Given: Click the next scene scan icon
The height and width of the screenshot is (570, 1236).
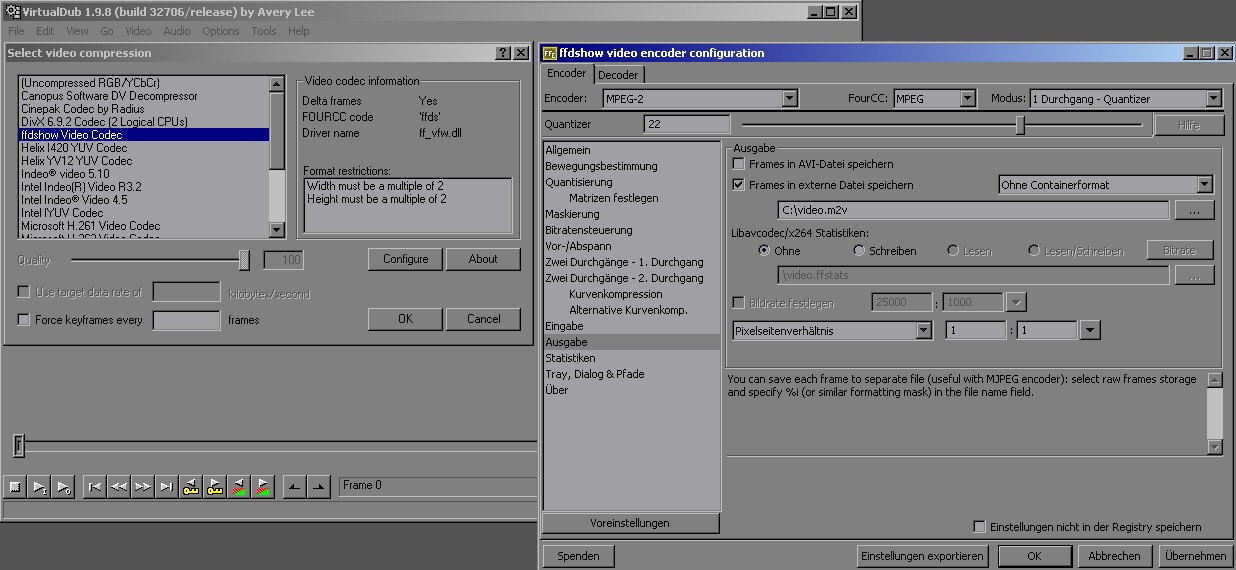Looking at the screenshot, I should (x=263, y=487).
